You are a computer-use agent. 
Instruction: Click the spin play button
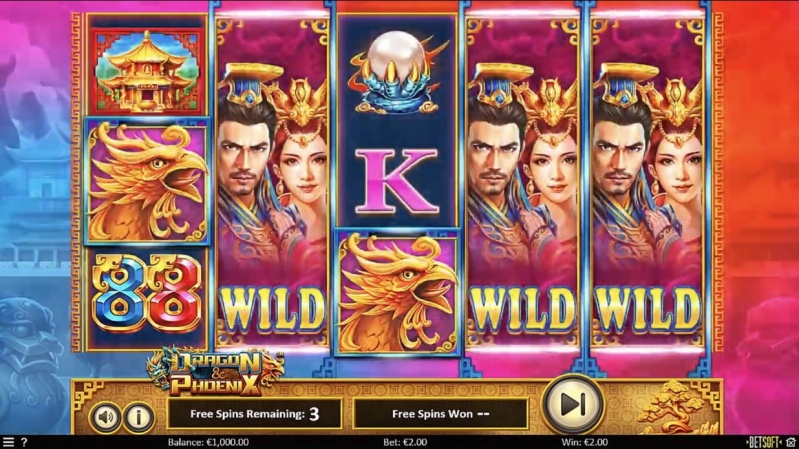click(573, 405)
